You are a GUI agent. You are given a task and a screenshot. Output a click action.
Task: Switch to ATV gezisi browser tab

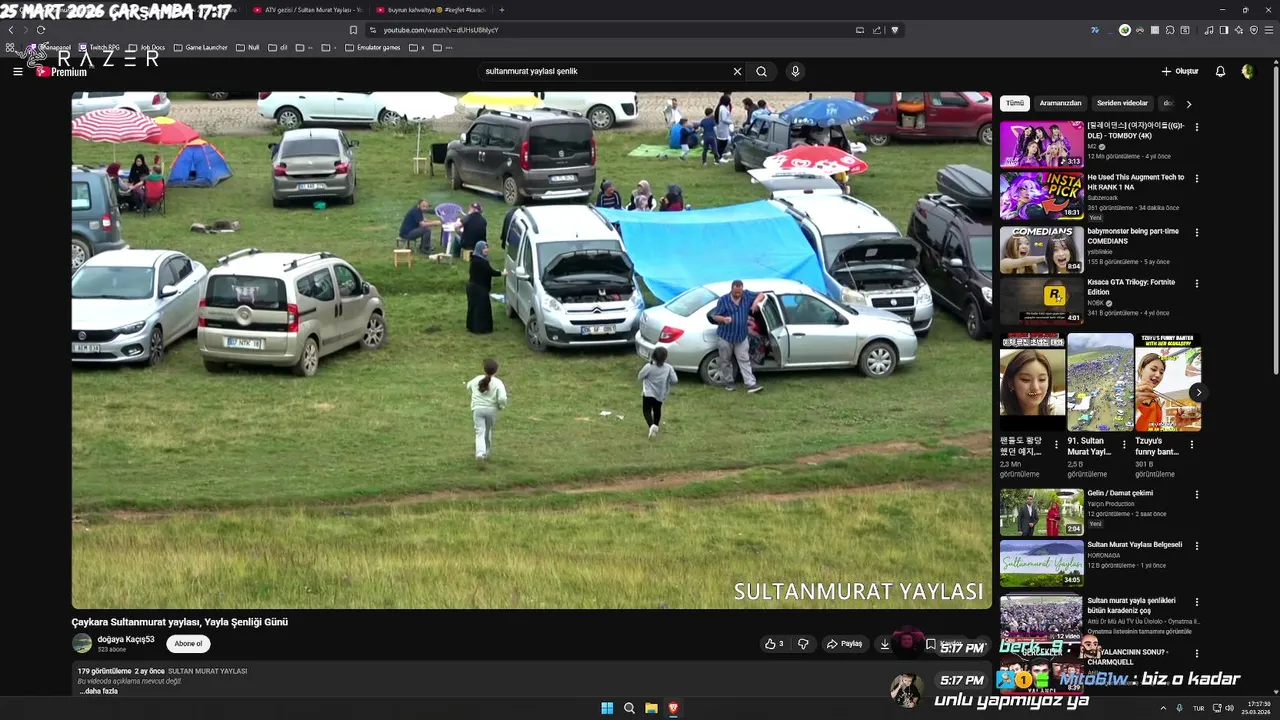(x=306, y=10)
